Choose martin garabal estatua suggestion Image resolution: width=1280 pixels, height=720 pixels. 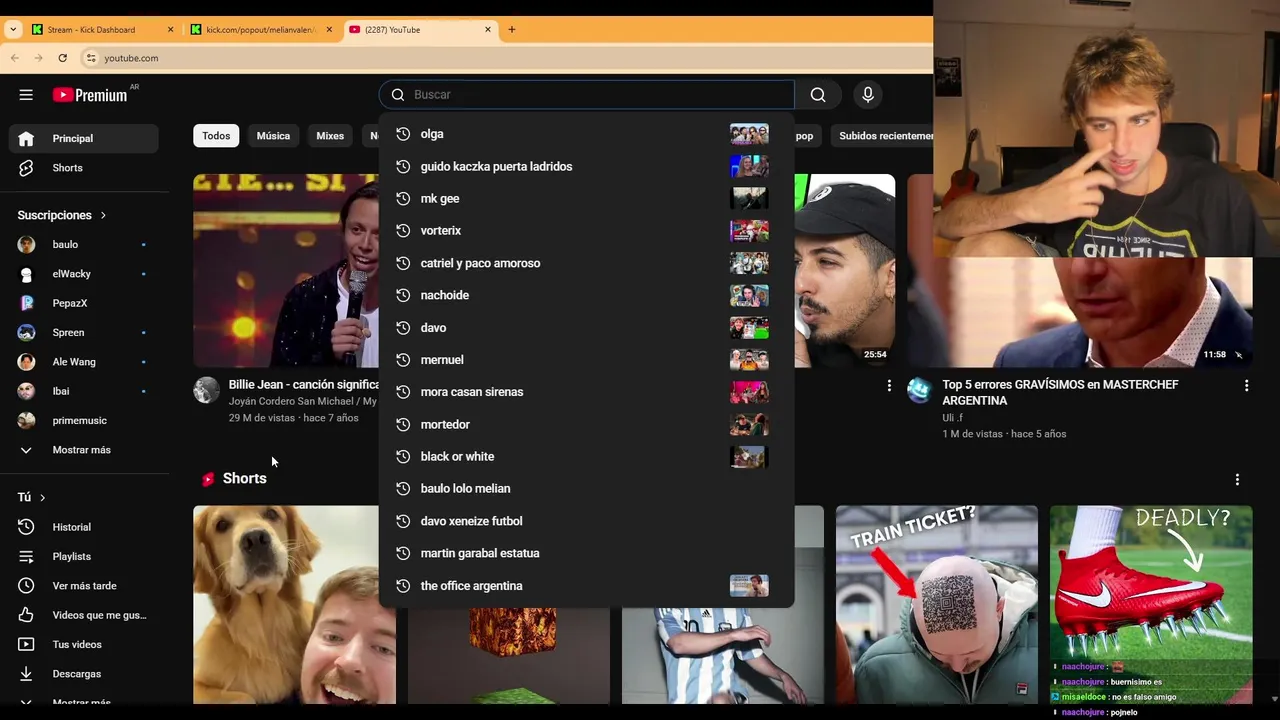(x=586, y=553)
